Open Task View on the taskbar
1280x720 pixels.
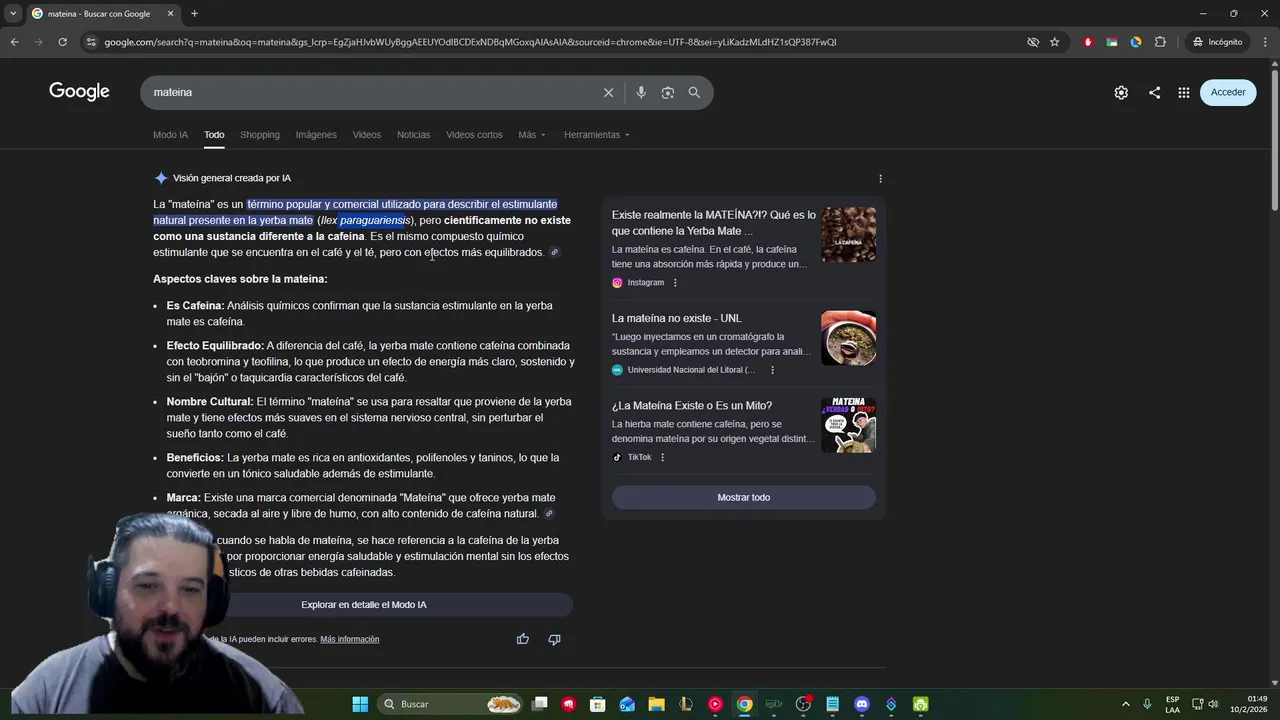tap(540, 704)
